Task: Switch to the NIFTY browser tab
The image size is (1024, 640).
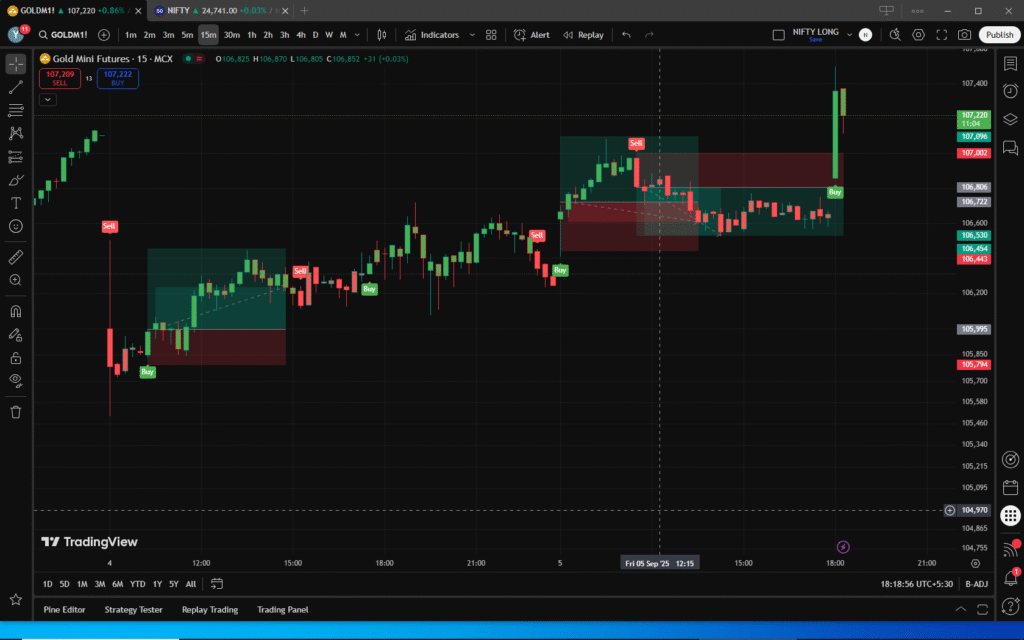Action: tap(213, 10)
